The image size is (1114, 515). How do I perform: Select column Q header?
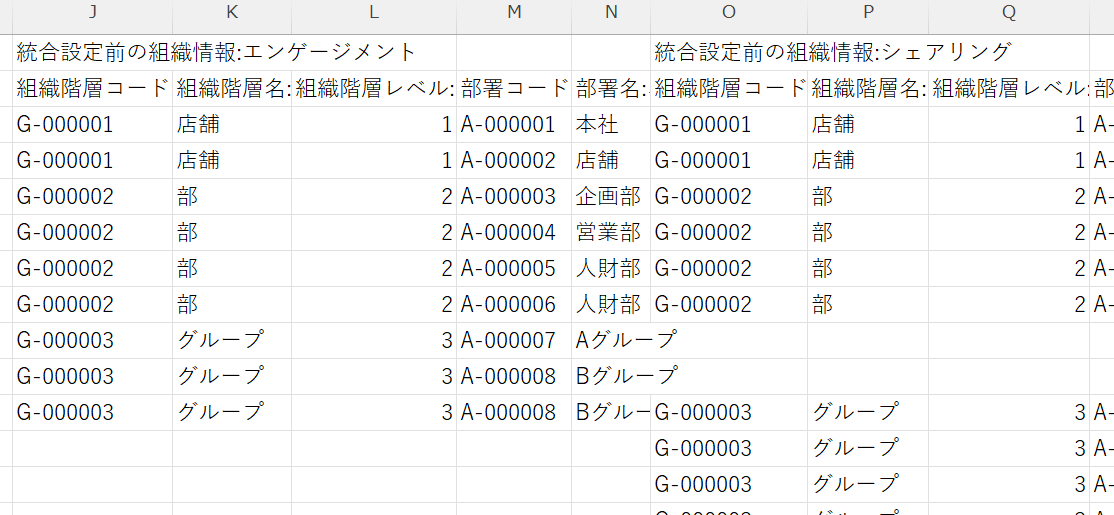1008,12
